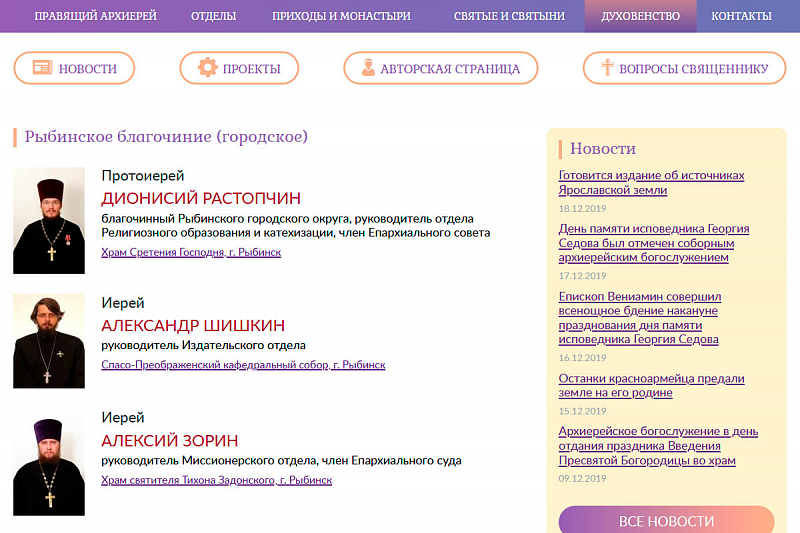Click the date 18.12.2019
This screenshot has width=800, height=533.
582,208
